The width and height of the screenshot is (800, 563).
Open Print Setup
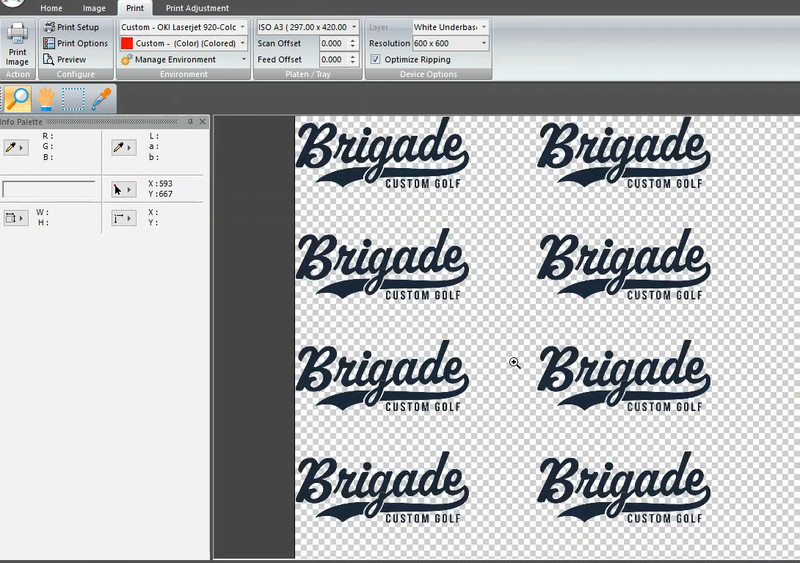pos(71,27)
